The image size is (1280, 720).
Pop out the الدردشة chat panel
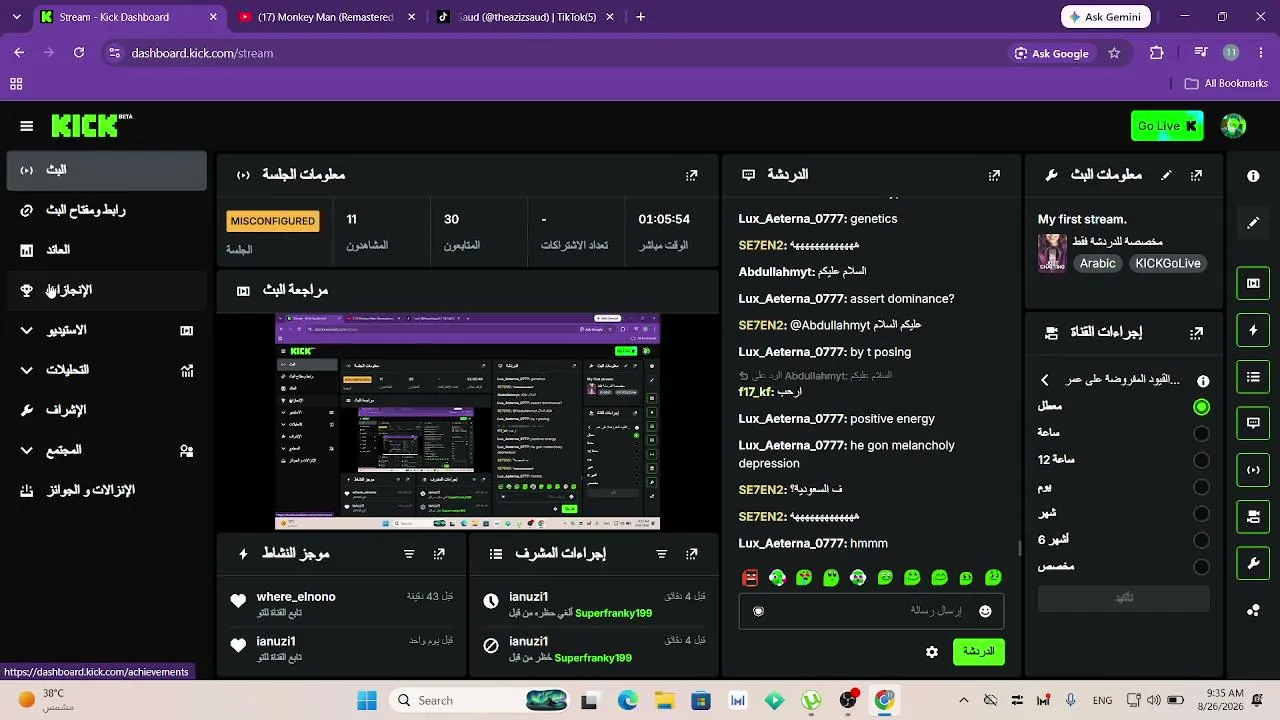pyautogui.click(x=994, y=175)
